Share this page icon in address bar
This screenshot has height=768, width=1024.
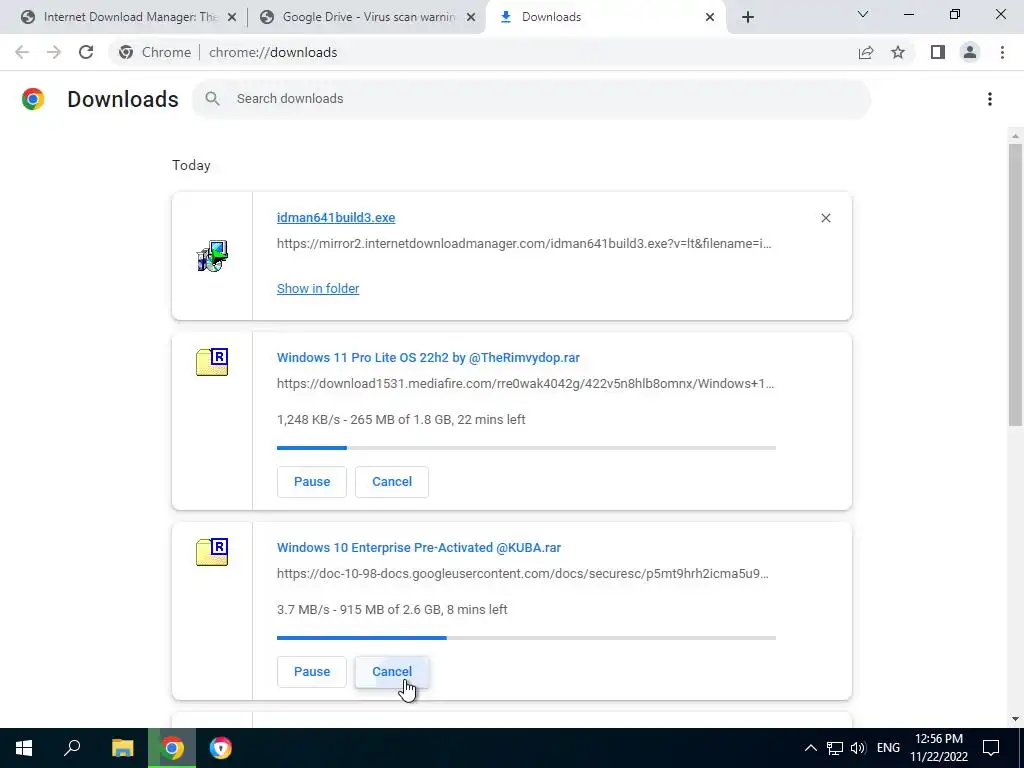[x=866, y=52]
